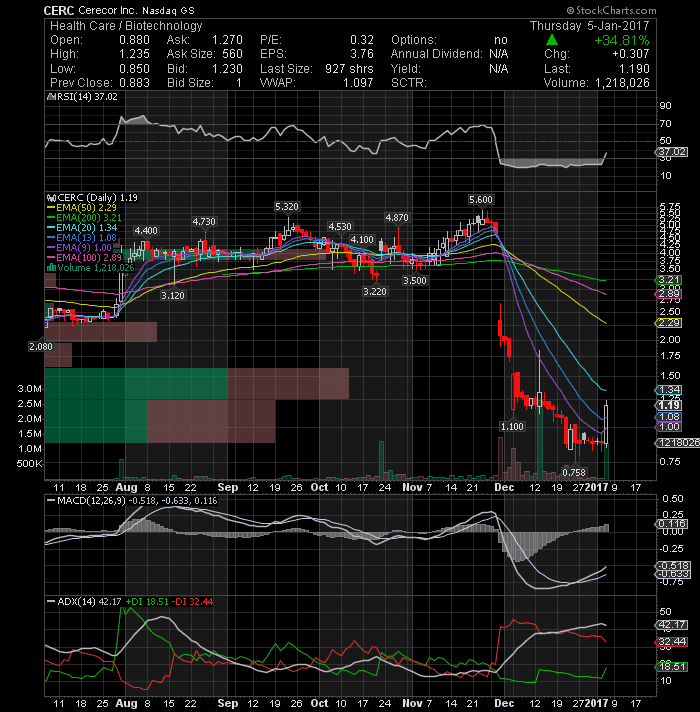Click the 'EMA(13) 1.08' legend entry

click(x=86, y=238)
